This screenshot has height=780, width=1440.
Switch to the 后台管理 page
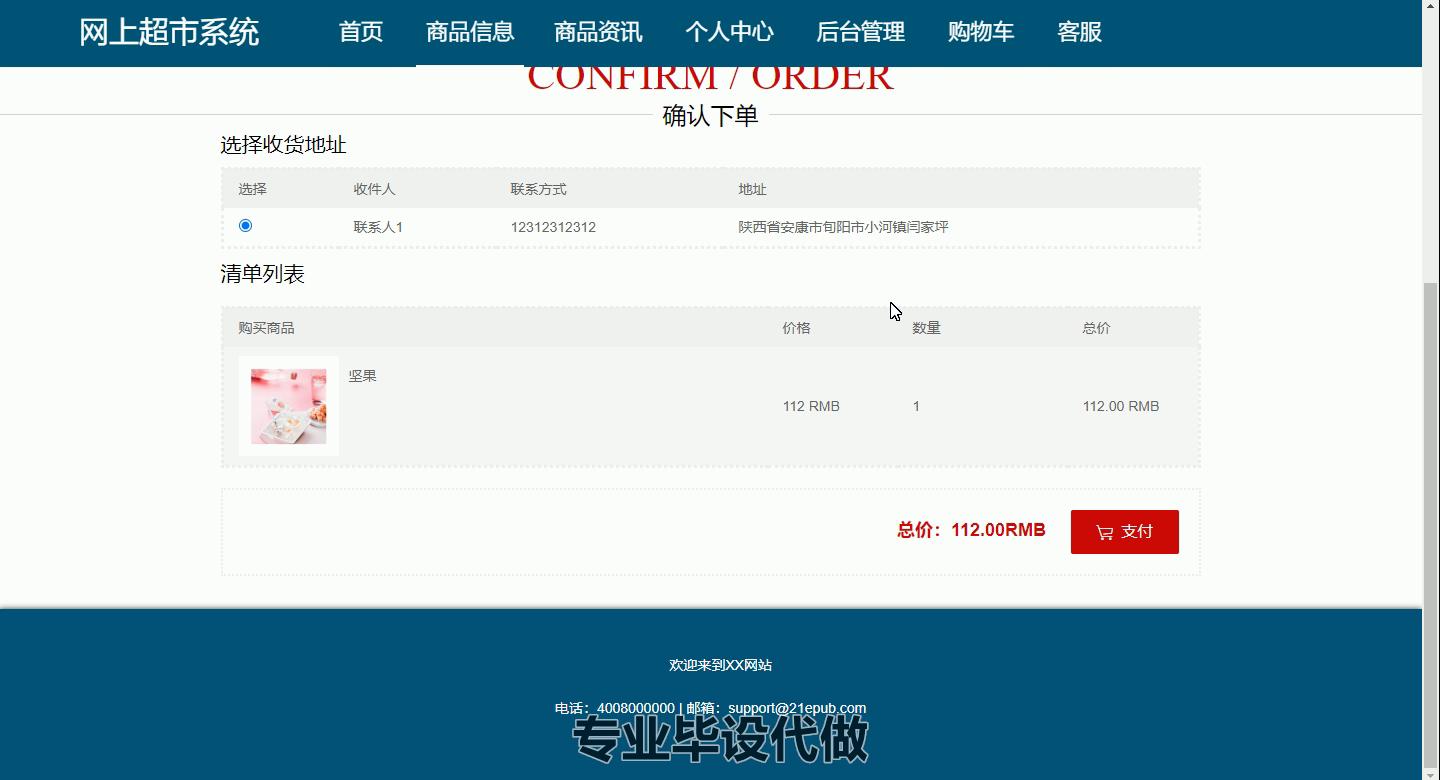(x=860, y=32)
